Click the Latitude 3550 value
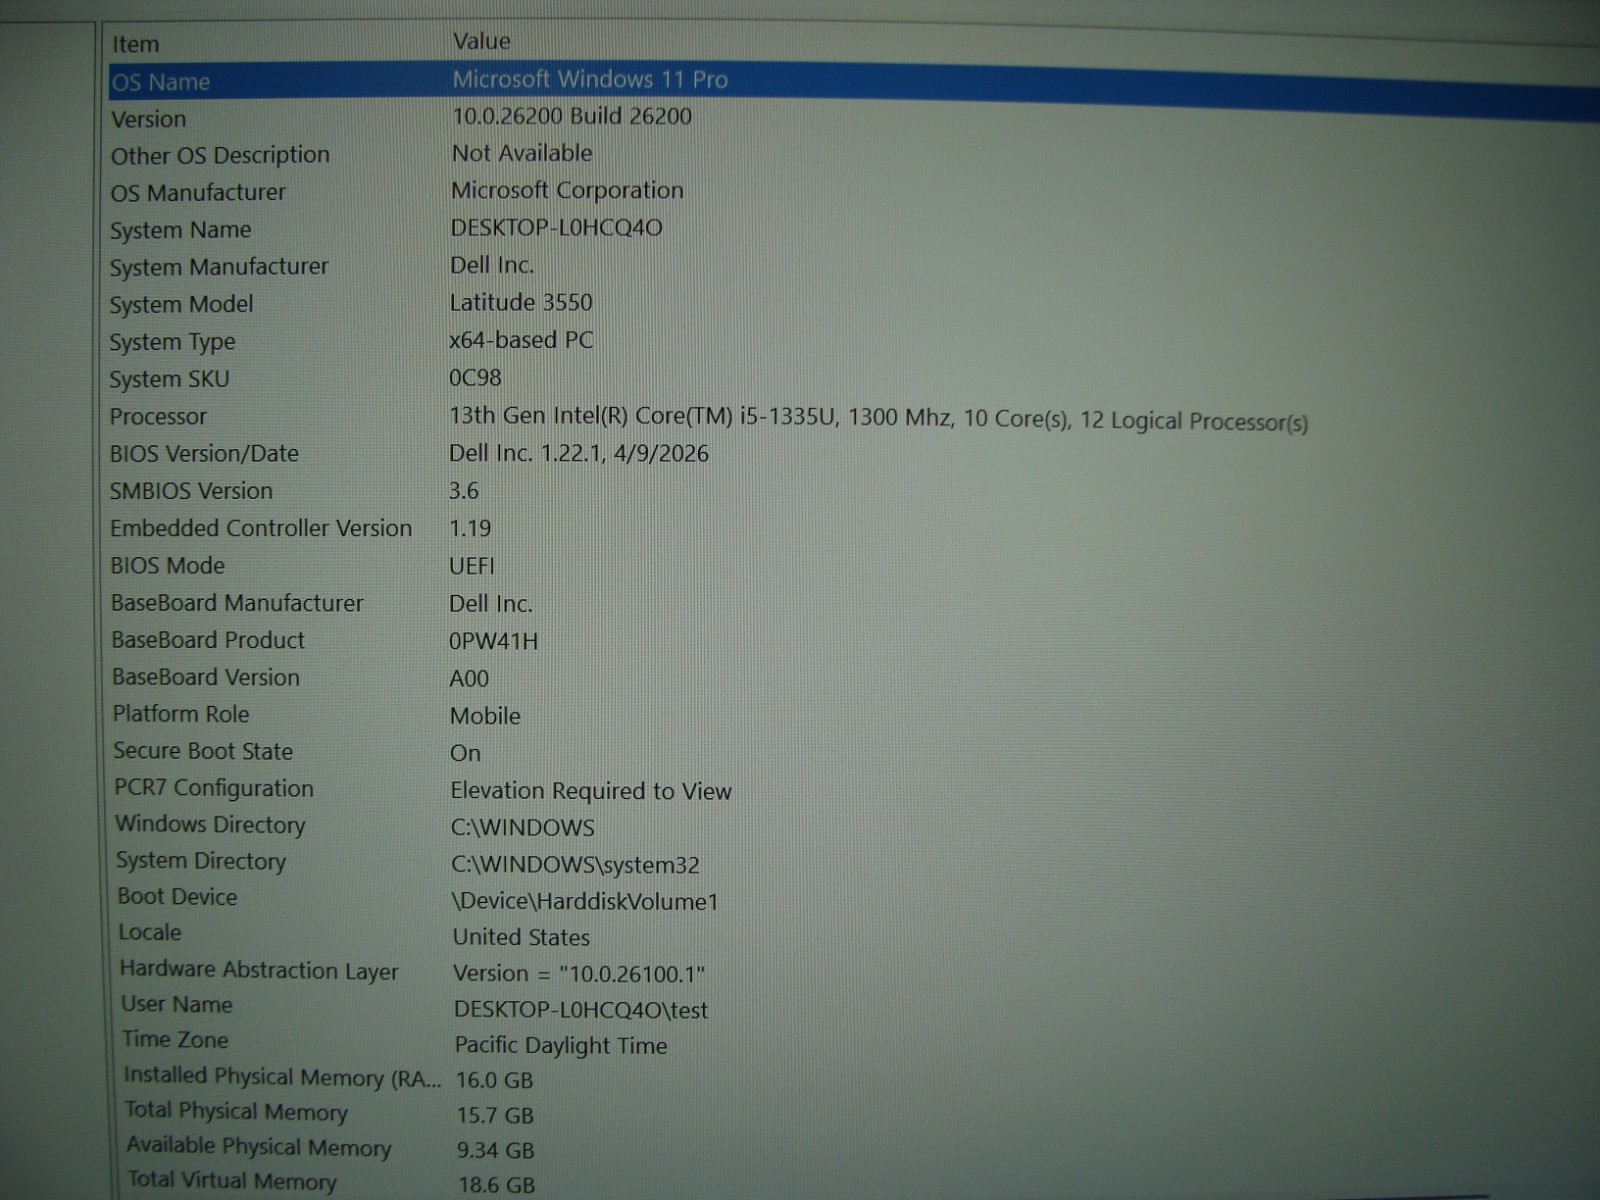The width and height of the screenshot is (1600, 1200). [521, 302]
